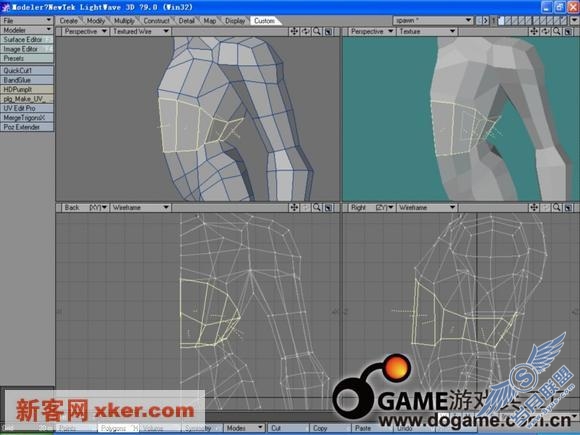Open the Textured Wire display mode dropdown
580x435 pixels.
(141, 31)
